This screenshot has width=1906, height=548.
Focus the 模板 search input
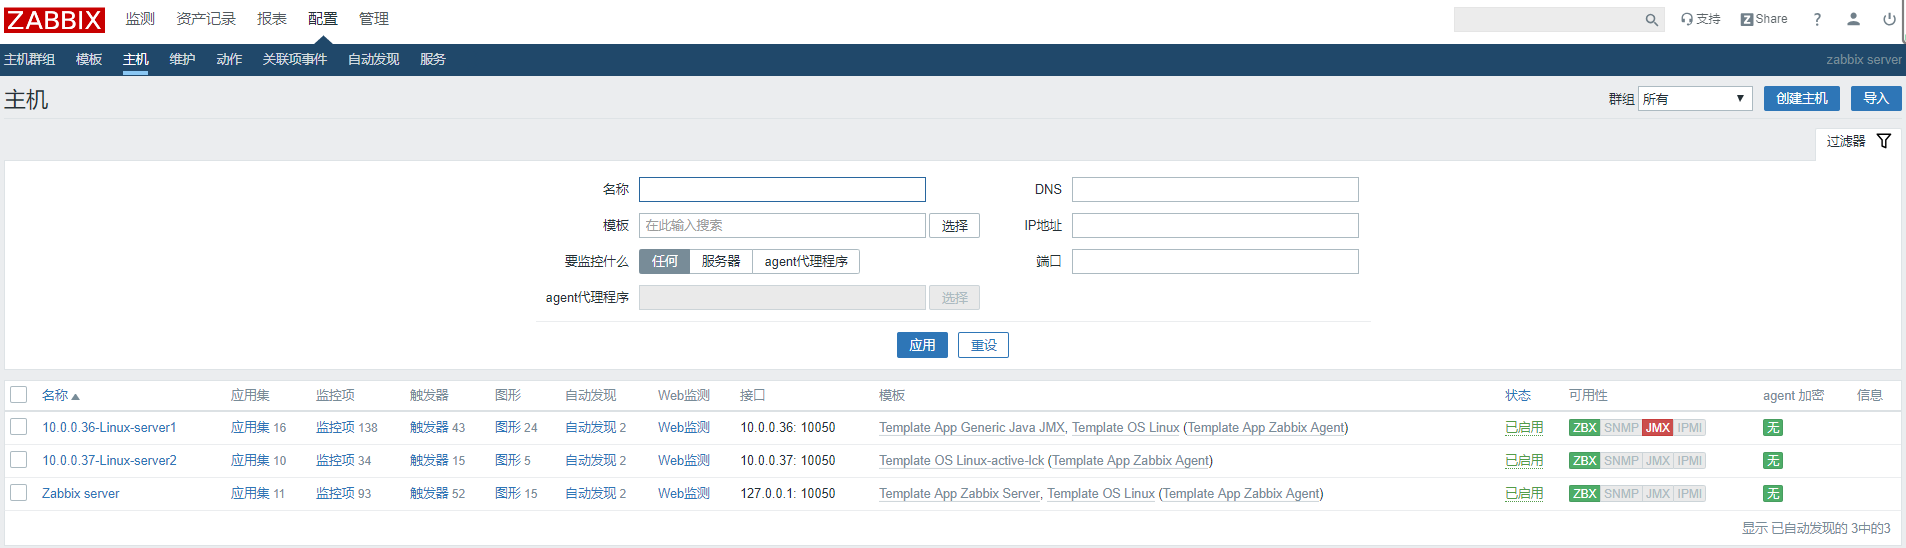782,226
